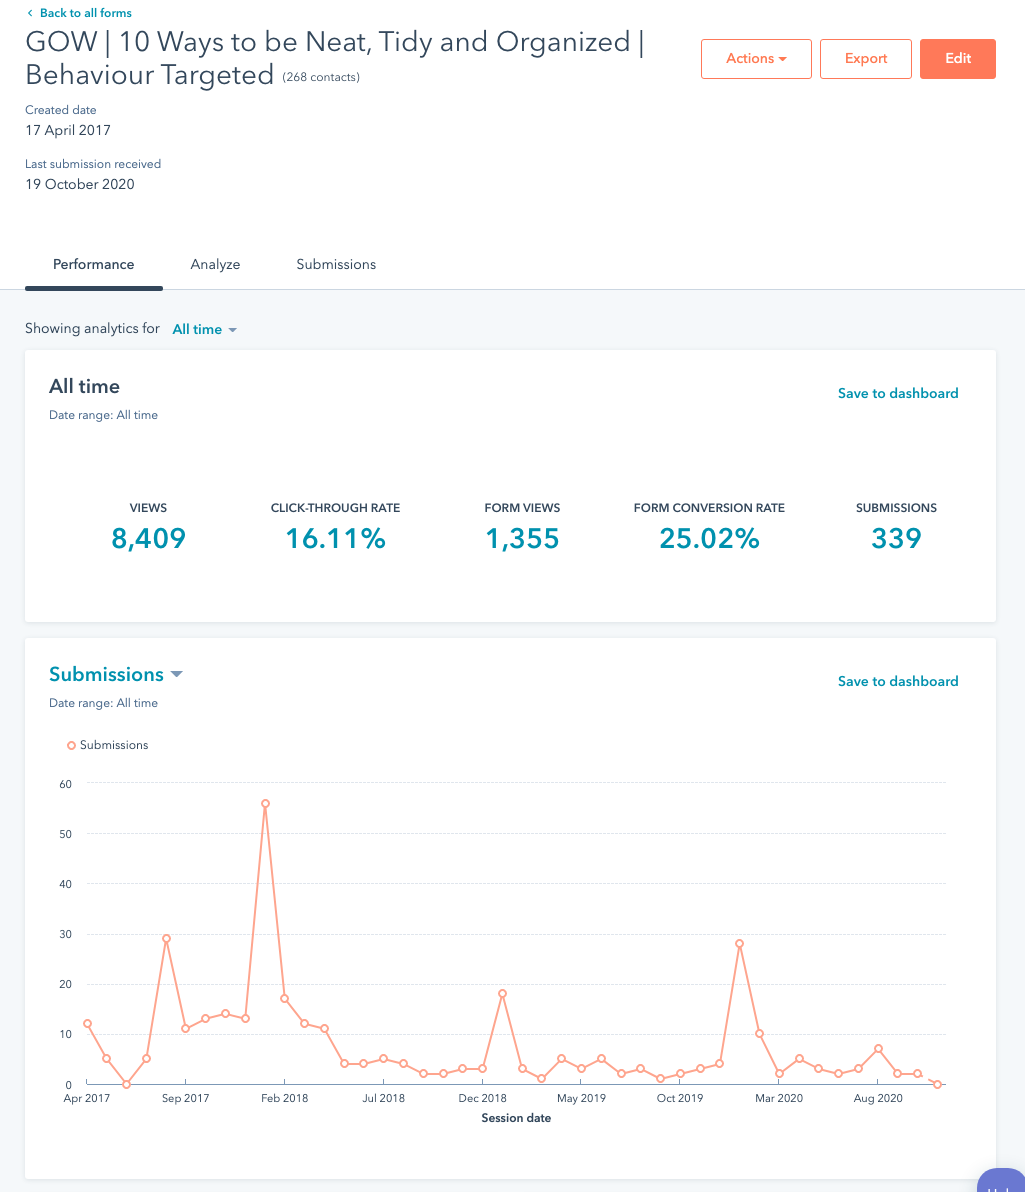Open the Help bubble at bottom right
The image size is (1025, 1192).
coord(1000,1180)
